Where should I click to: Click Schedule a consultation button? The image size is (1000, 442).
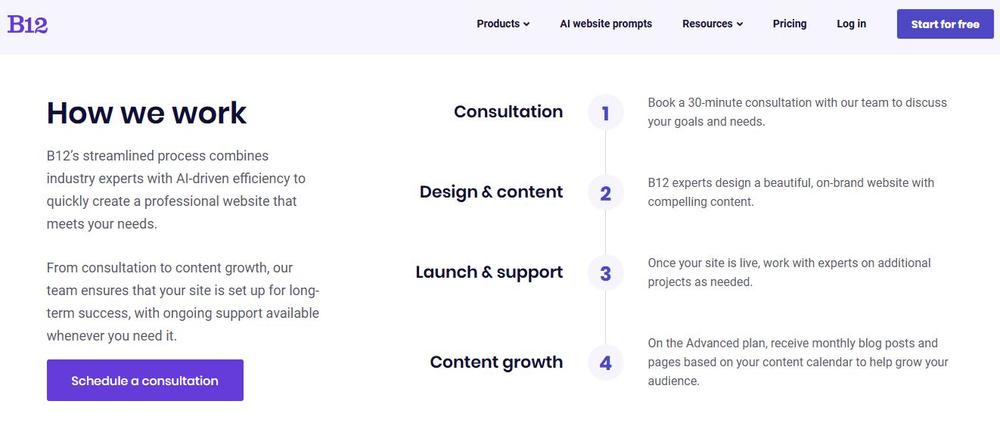tap(145, 380)
